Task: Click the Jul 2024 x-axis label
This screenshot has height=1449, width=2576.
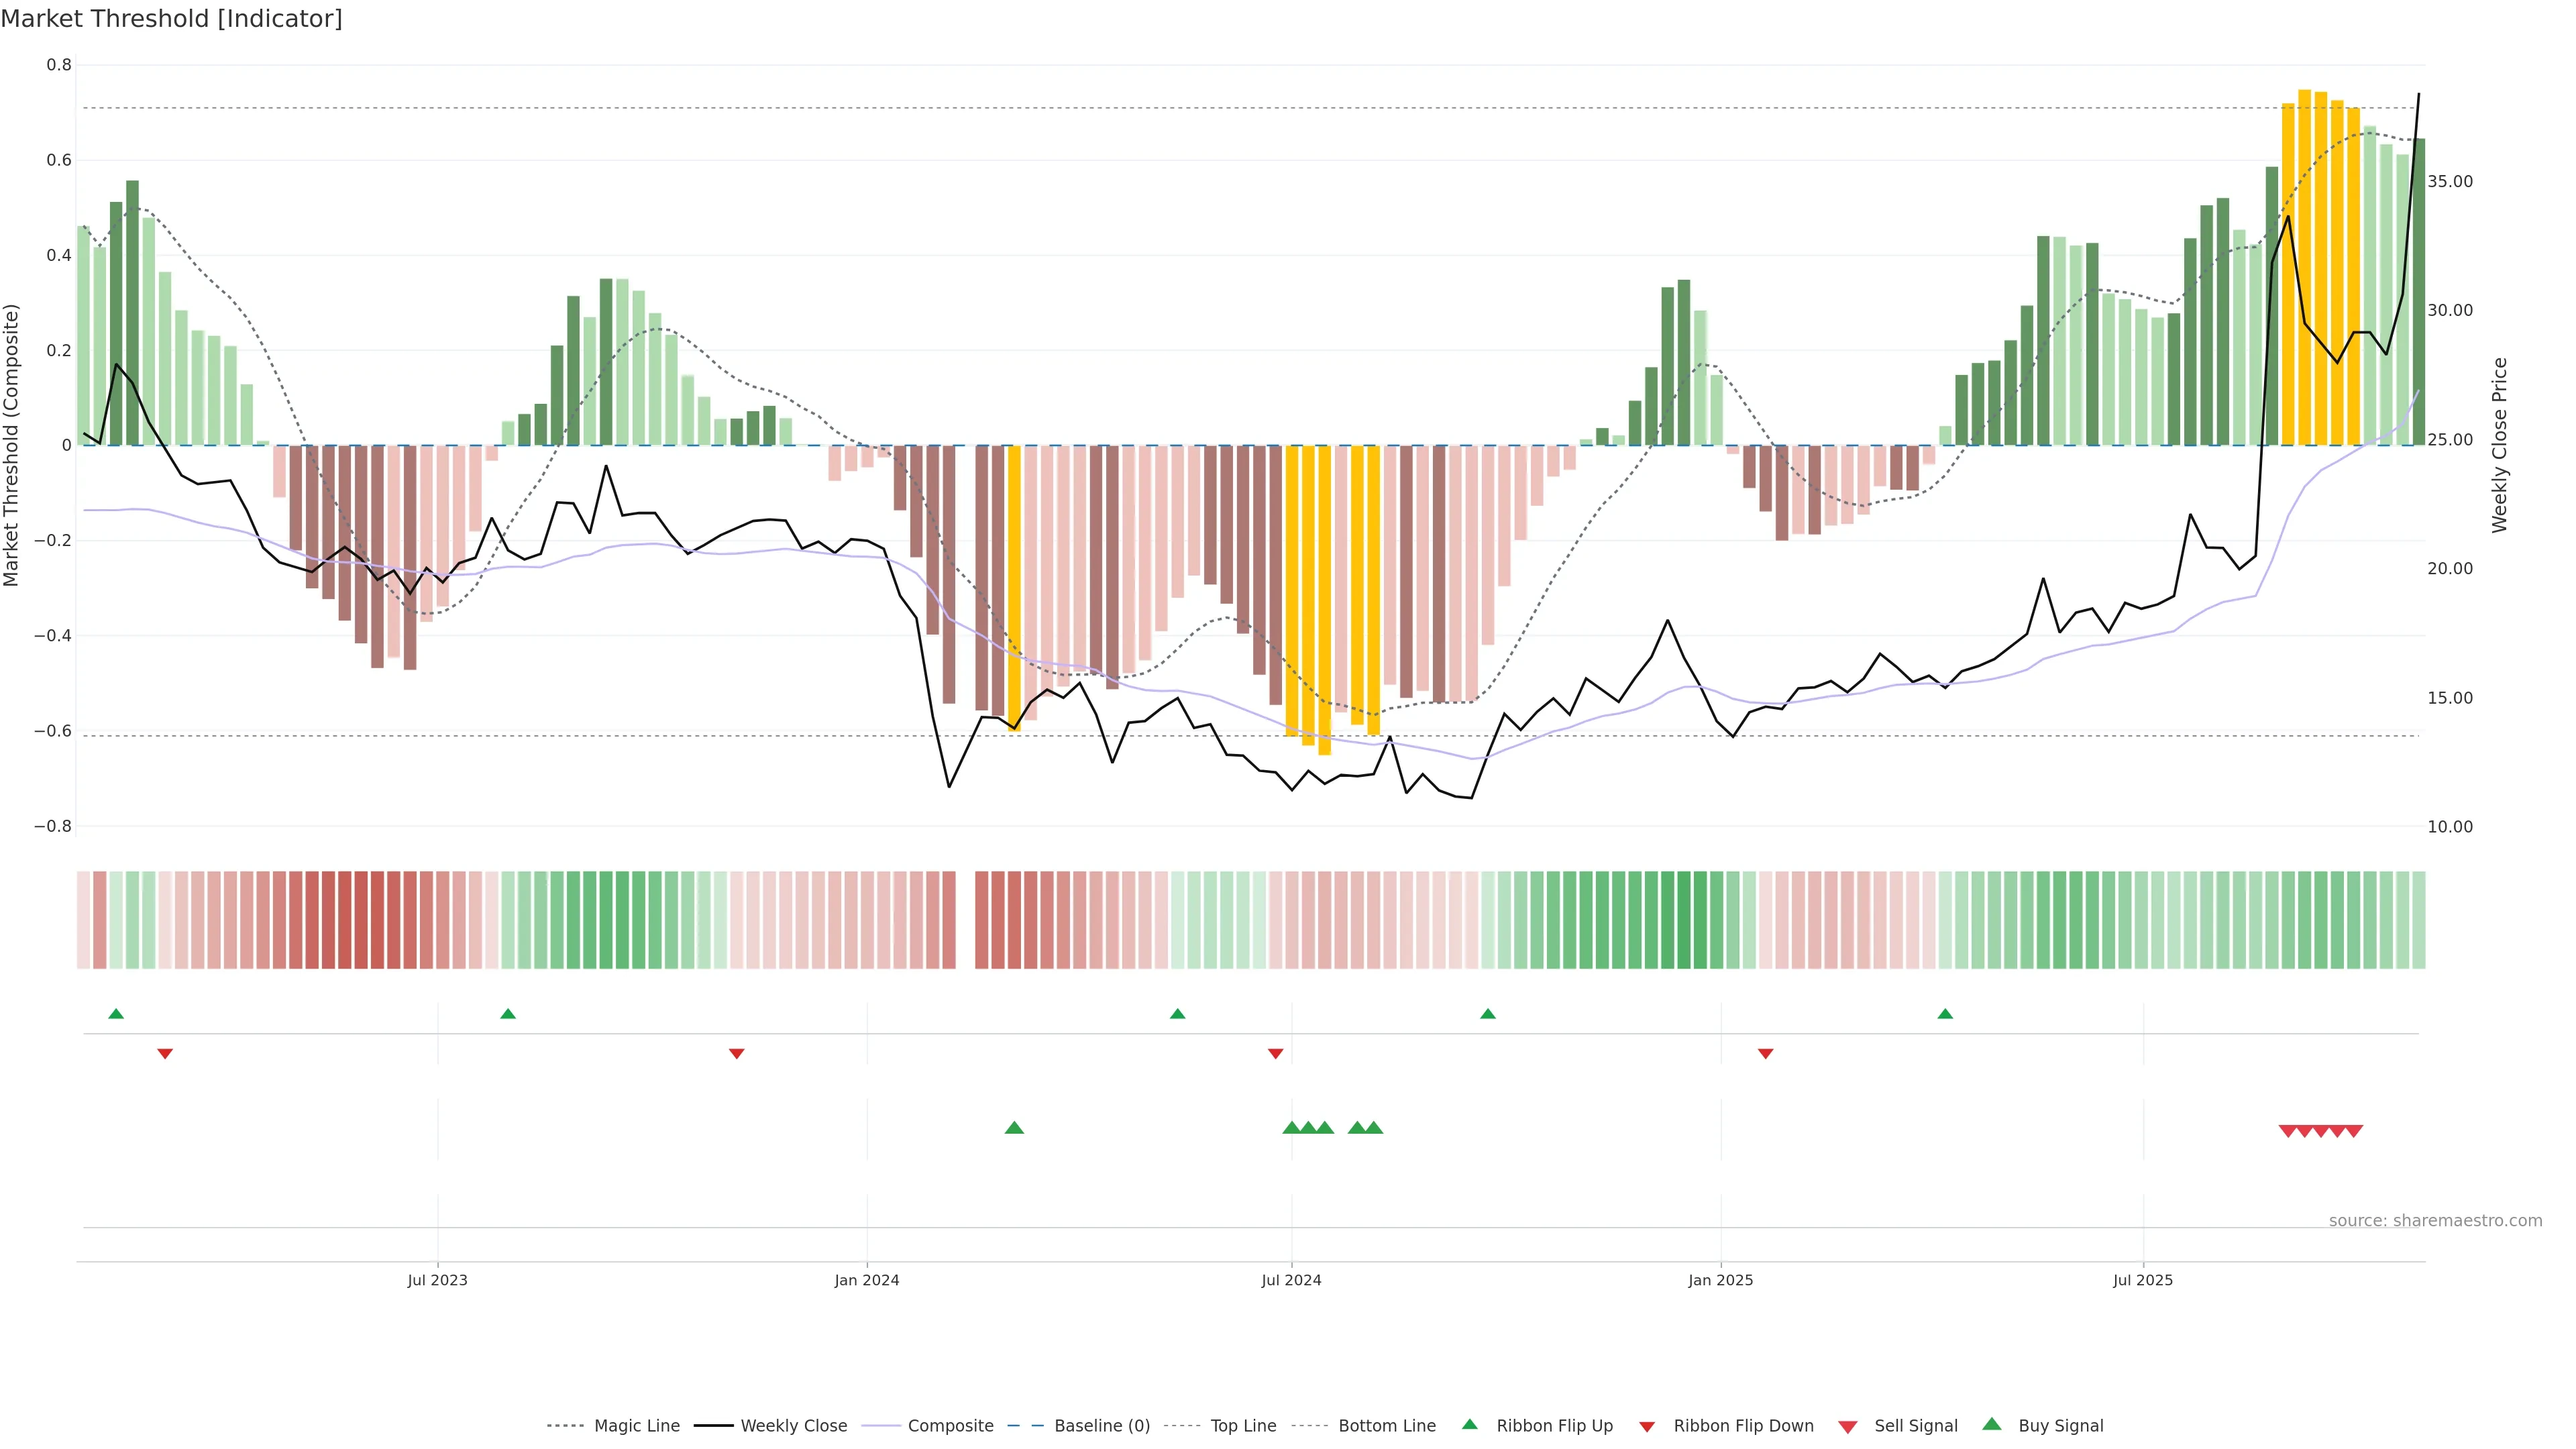Action: click(x=1291, y=1280)
